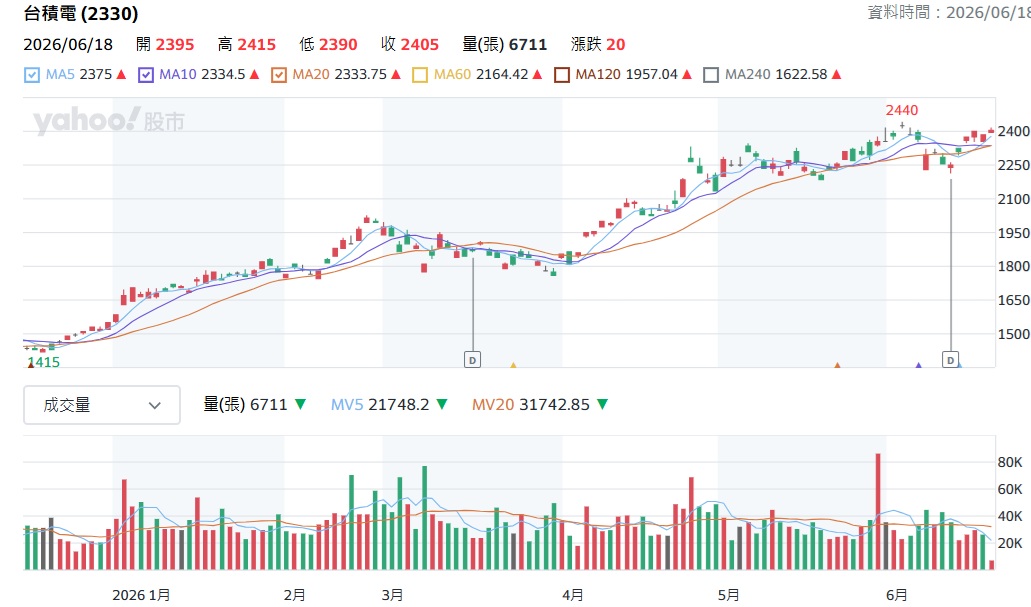
Task: Click the 60K volume axis label
Action: (1010, 489)
